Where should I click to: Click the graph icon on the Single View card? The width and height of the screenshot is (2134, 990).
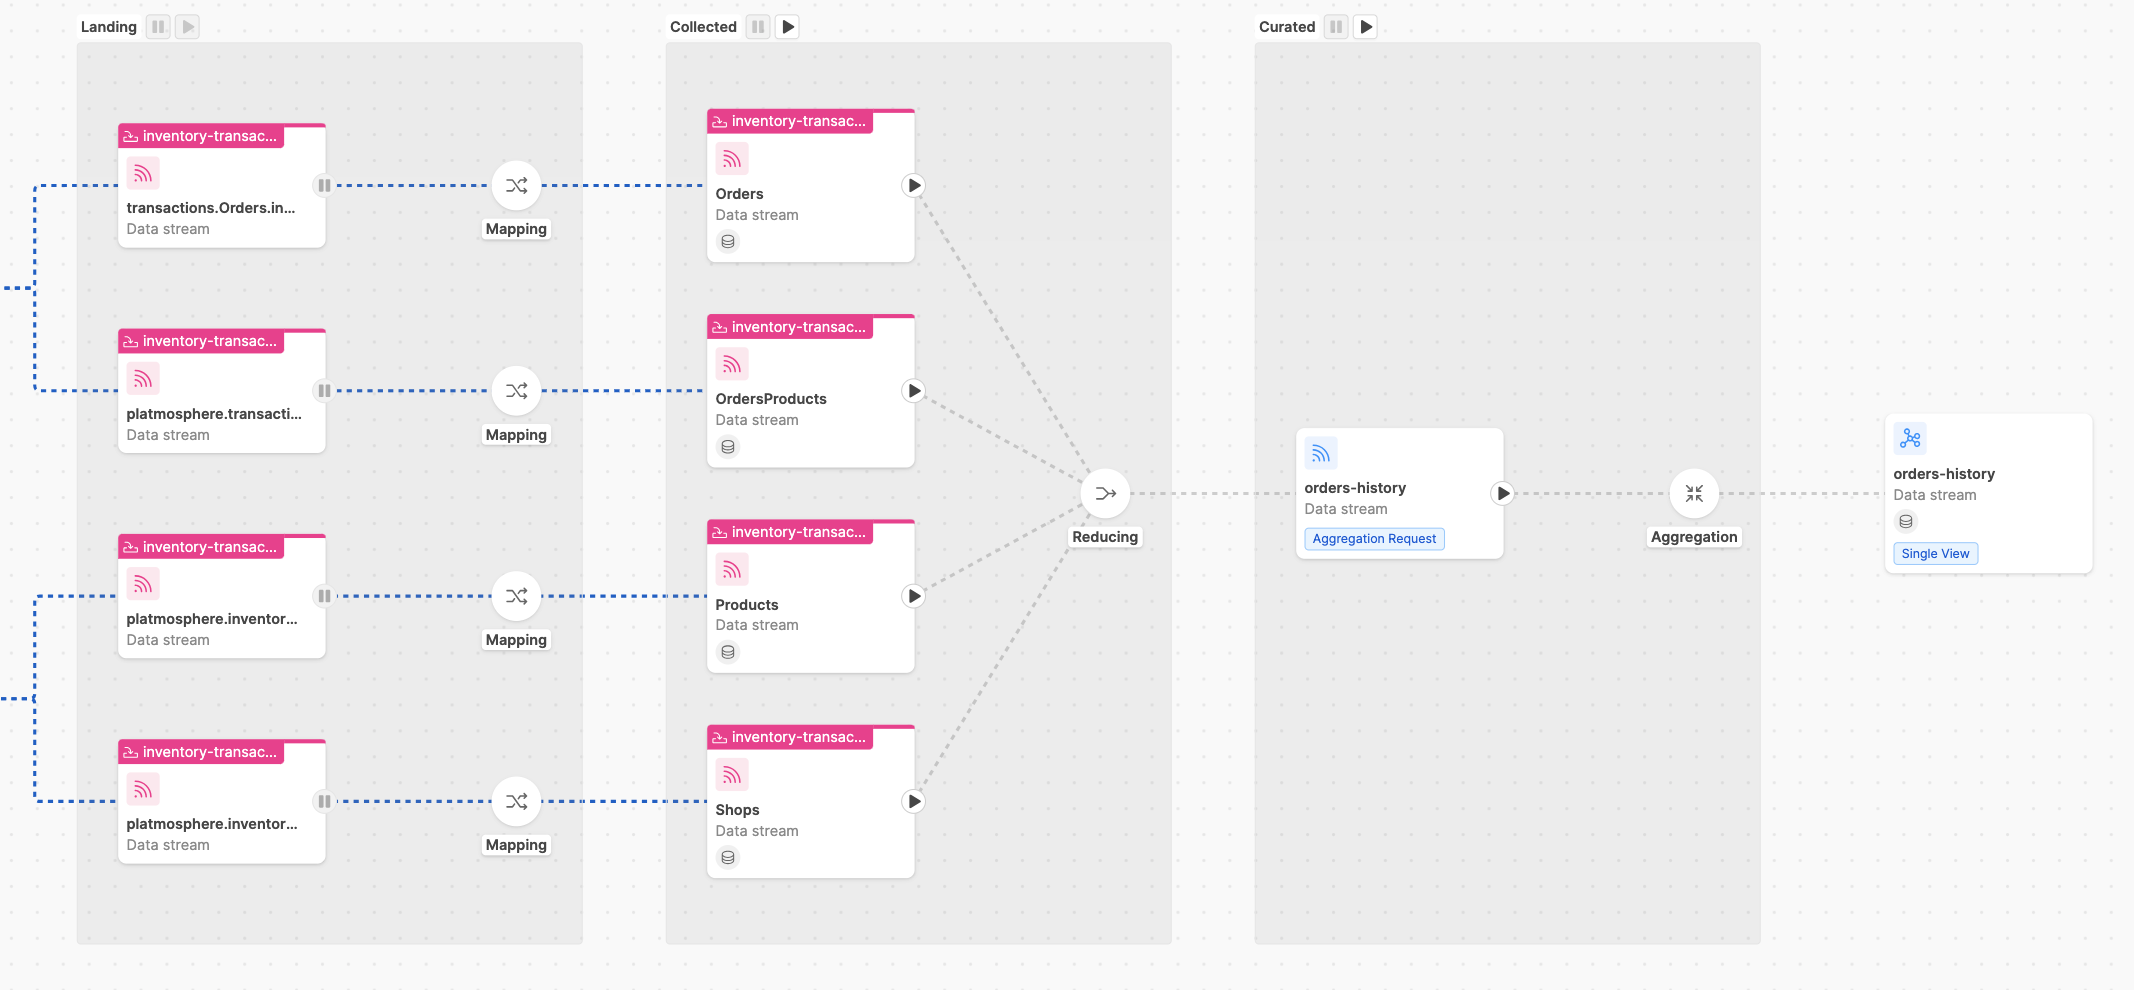pos(1911,438)
